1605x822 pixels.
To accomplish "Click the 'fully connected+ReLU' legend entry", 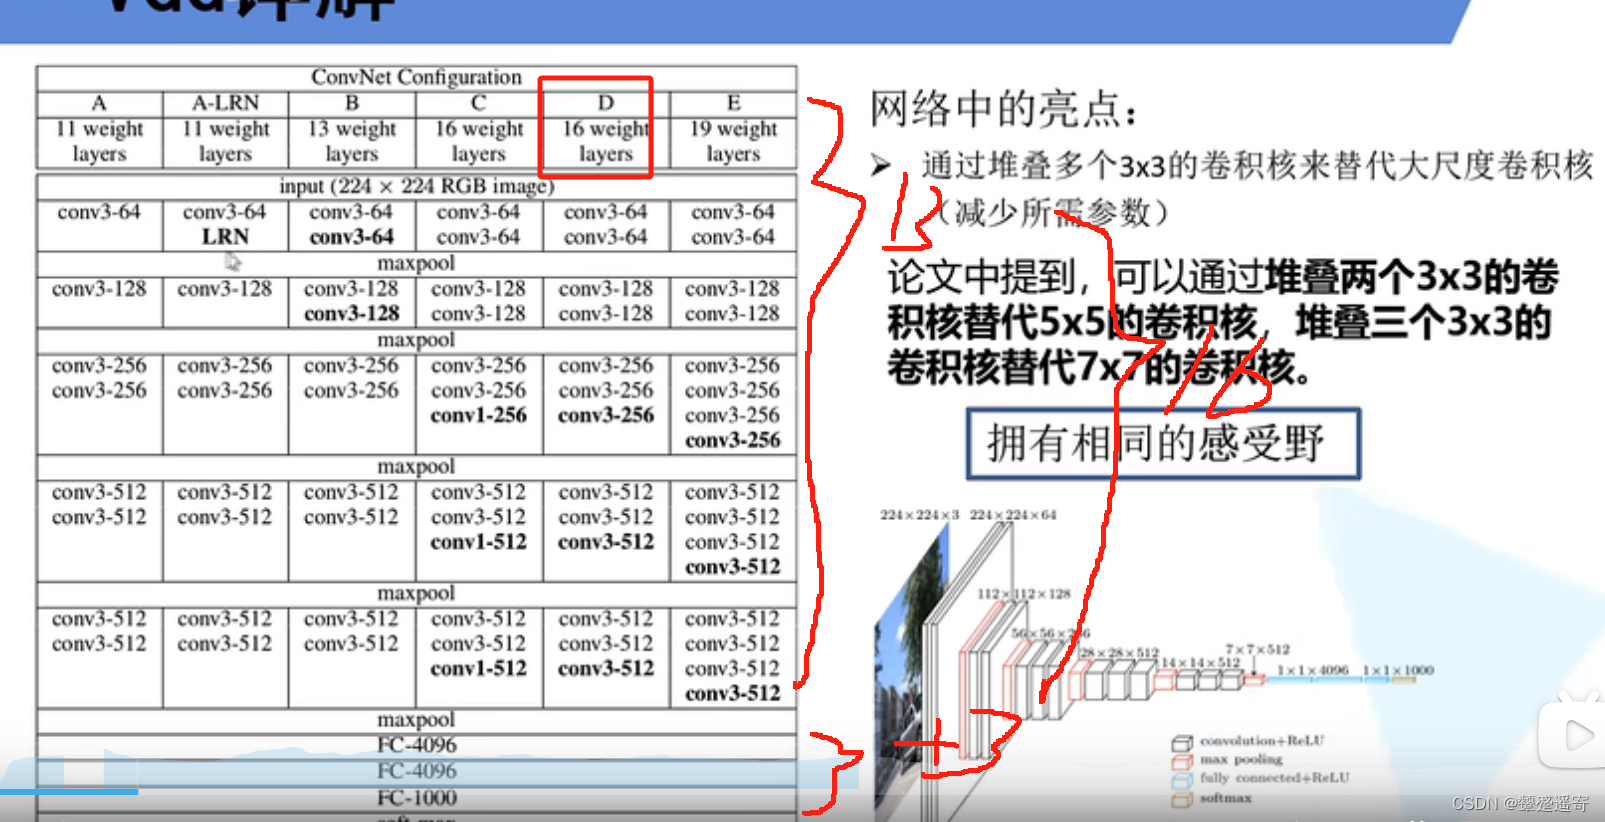I will tap(1261, 778).
